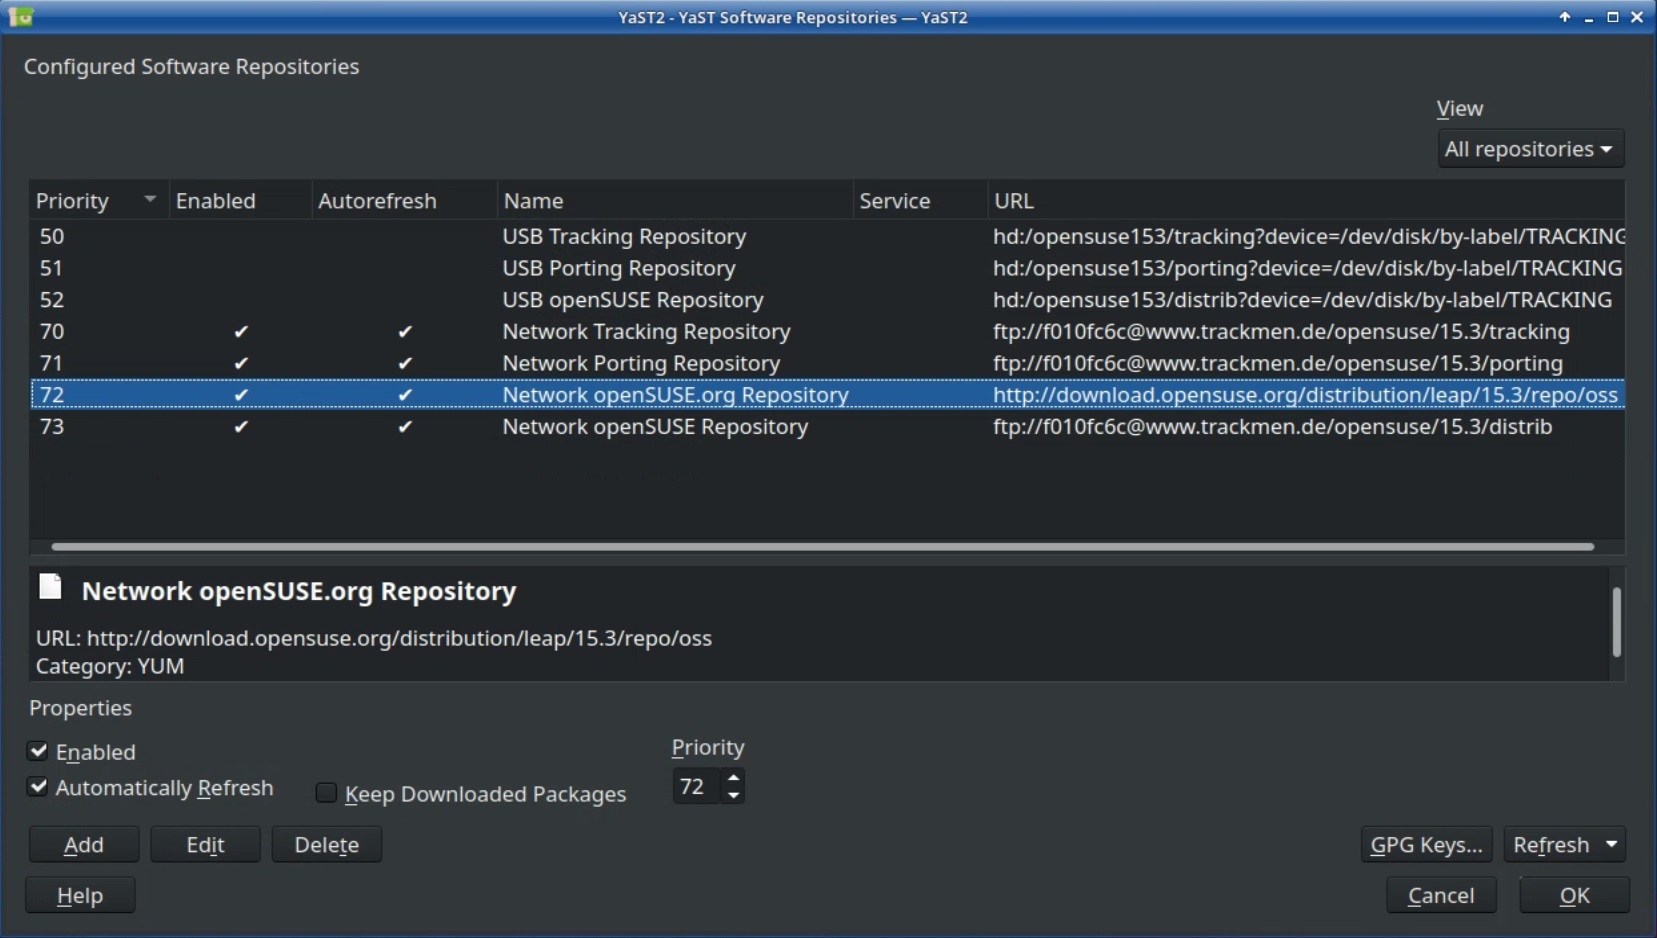Select the USB Porting Repository row
The height and width of the screenshot is (938, 1657).
pyautogui.click(x=618, y=268)
